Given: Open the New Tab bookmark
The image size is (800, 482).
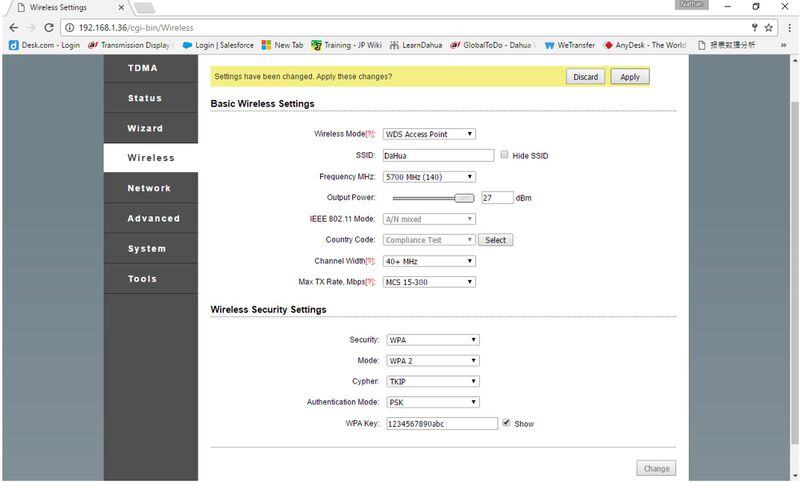Looking at the screenshot, I should [x=282, y=45].
